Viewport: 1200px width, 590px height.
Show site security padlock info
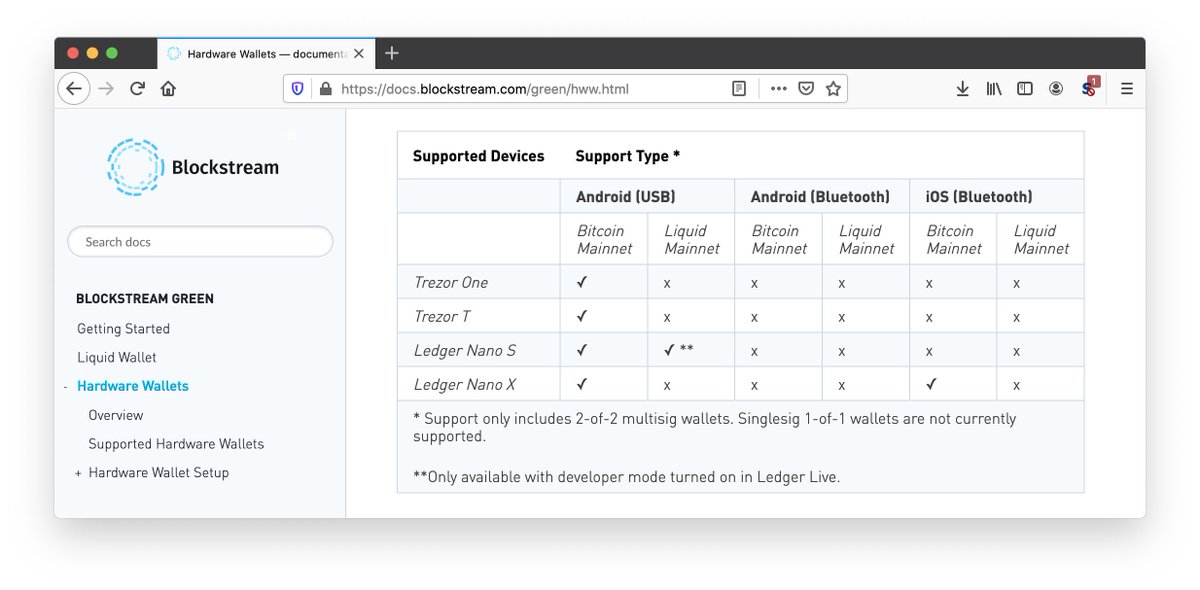click(324, 89)
